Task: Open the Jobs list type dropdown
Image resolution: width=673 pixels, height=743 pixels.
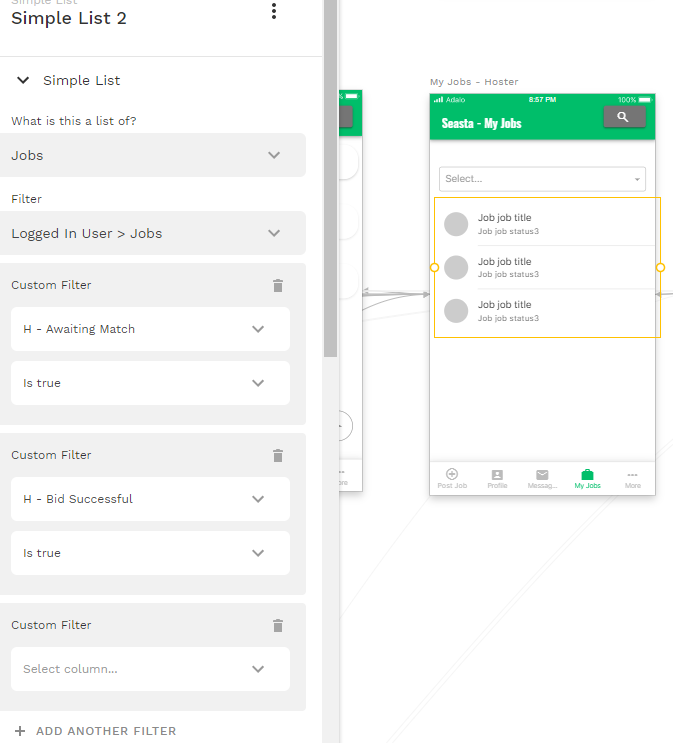Action: click(153, 155)
